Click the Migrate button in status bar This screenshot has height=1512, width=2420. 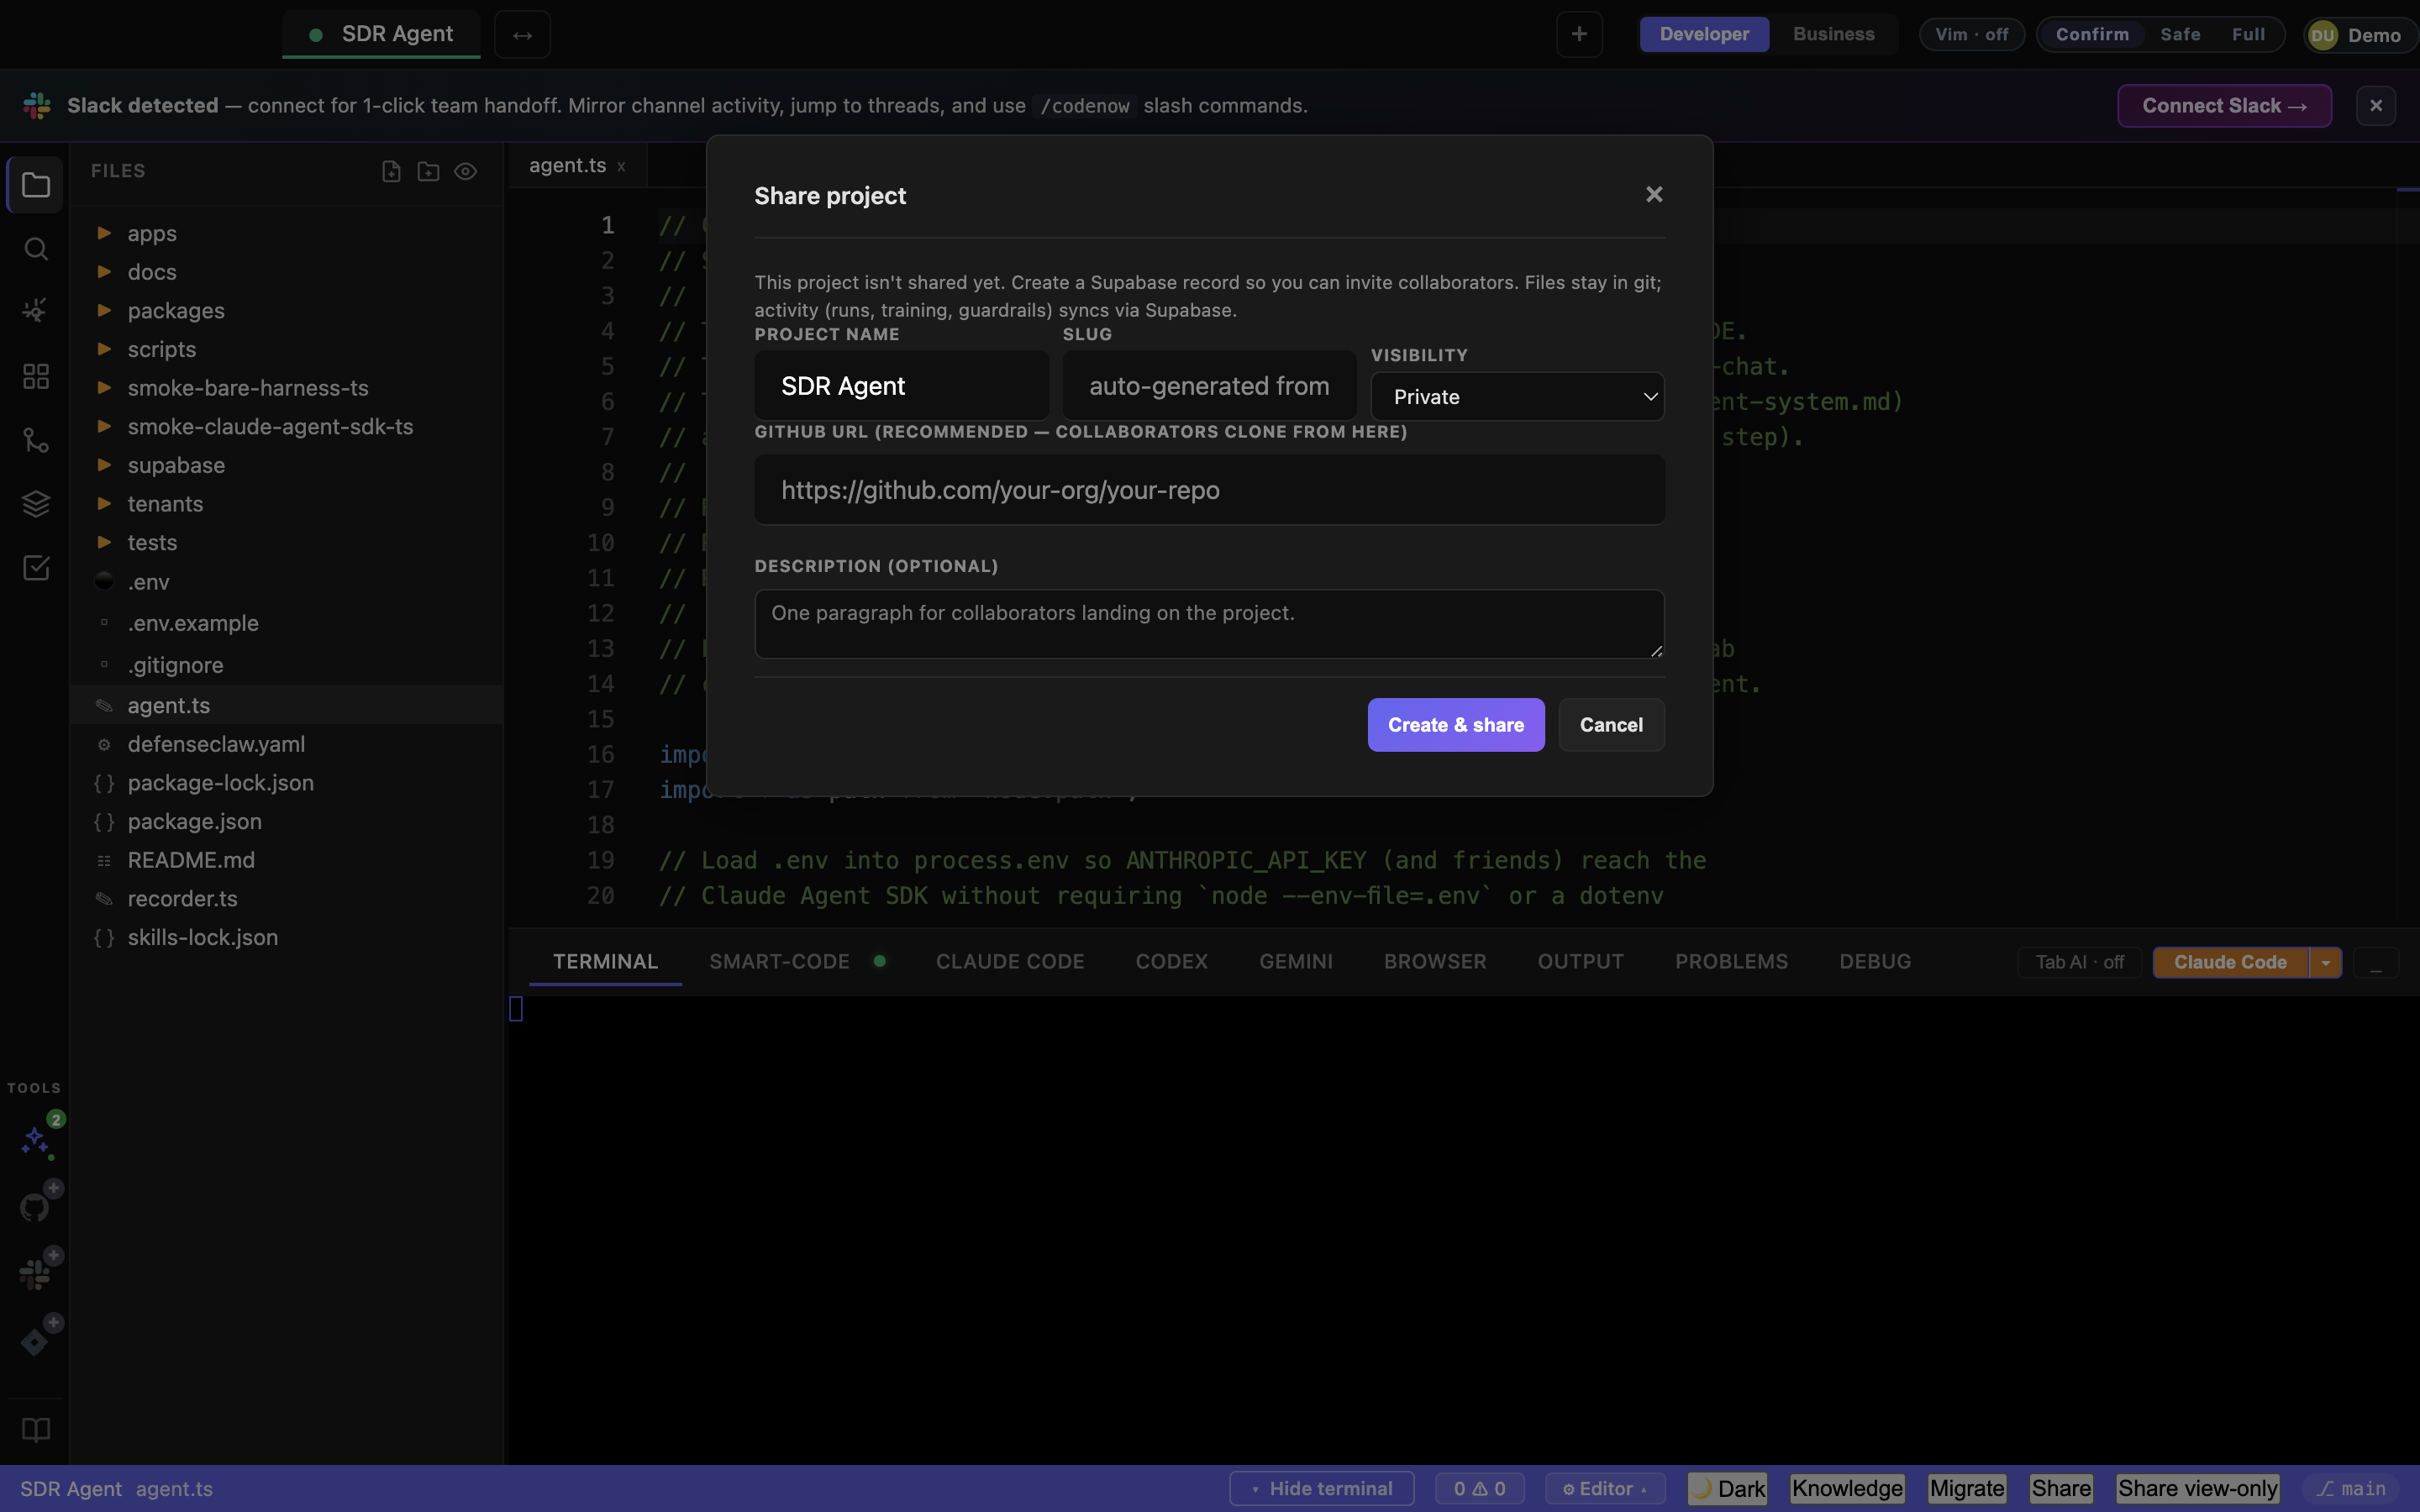tap(1967, 1489)
